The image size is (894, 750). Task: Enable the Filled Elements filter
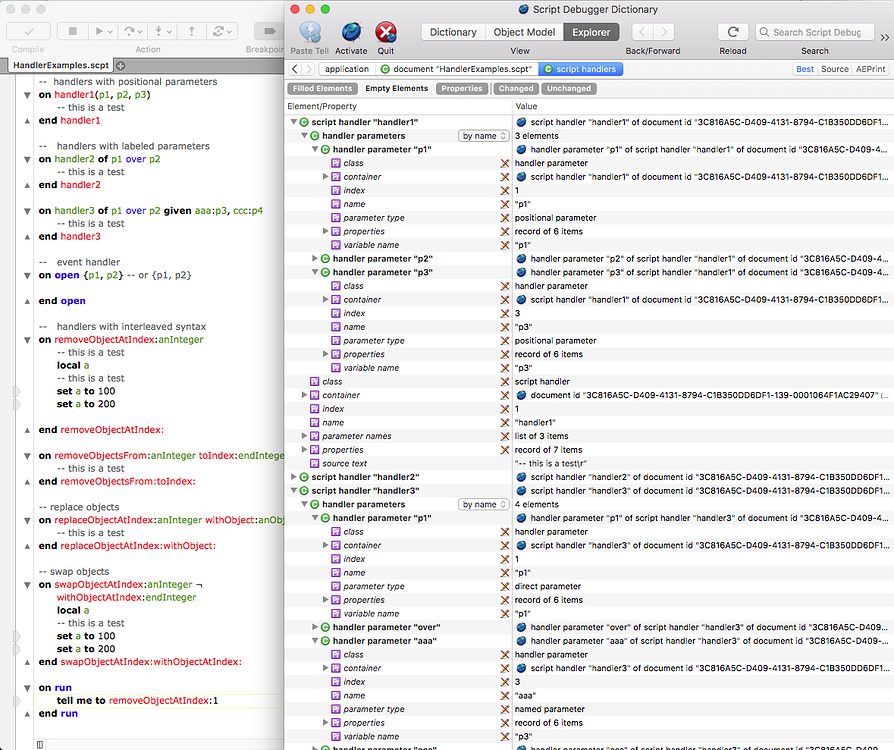(322, 88)
